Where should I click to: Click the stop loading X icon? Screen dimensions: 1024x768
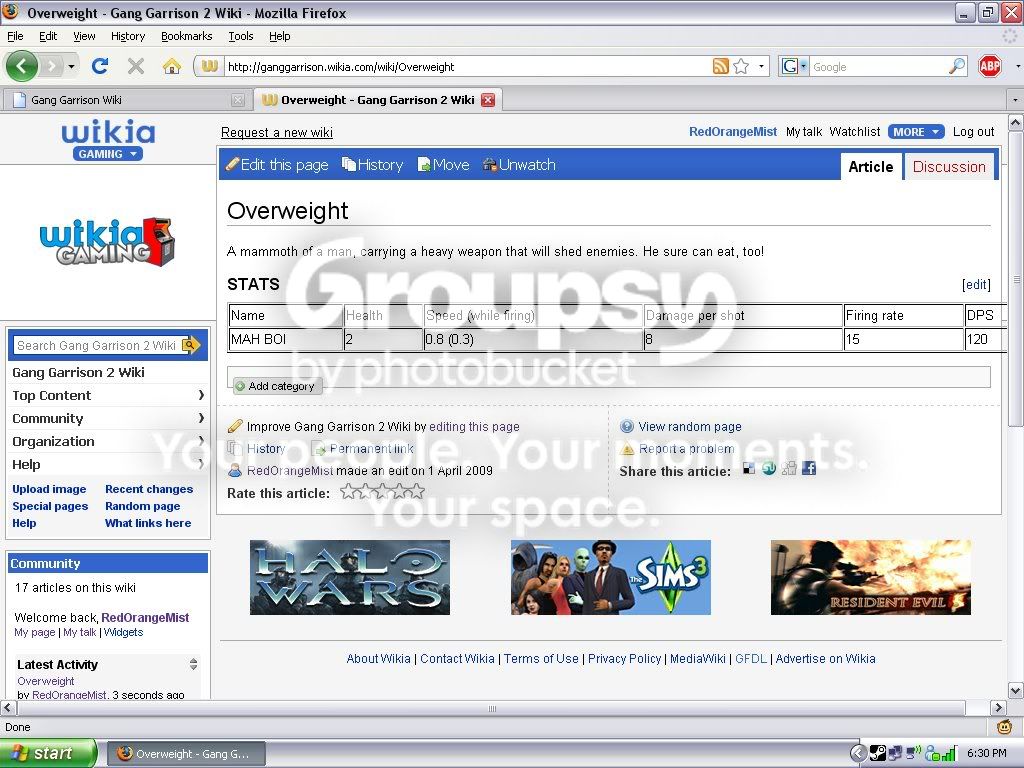point(136,66)
